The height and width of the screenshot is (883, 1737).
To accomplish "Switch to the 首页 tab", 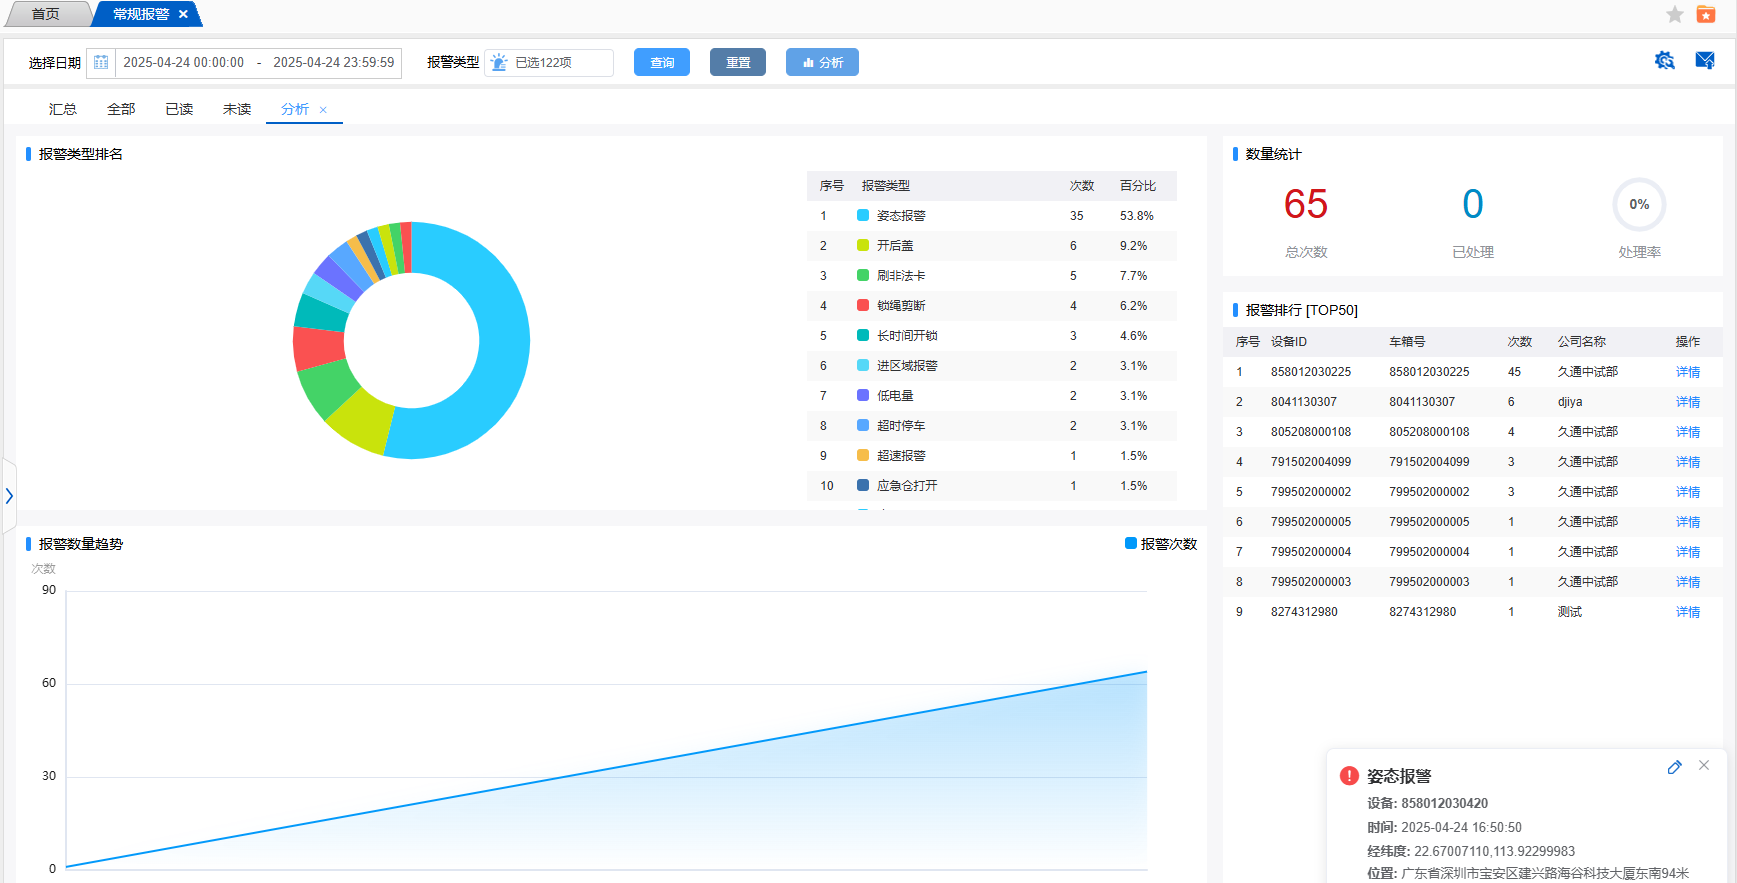I will pos(45,14).
